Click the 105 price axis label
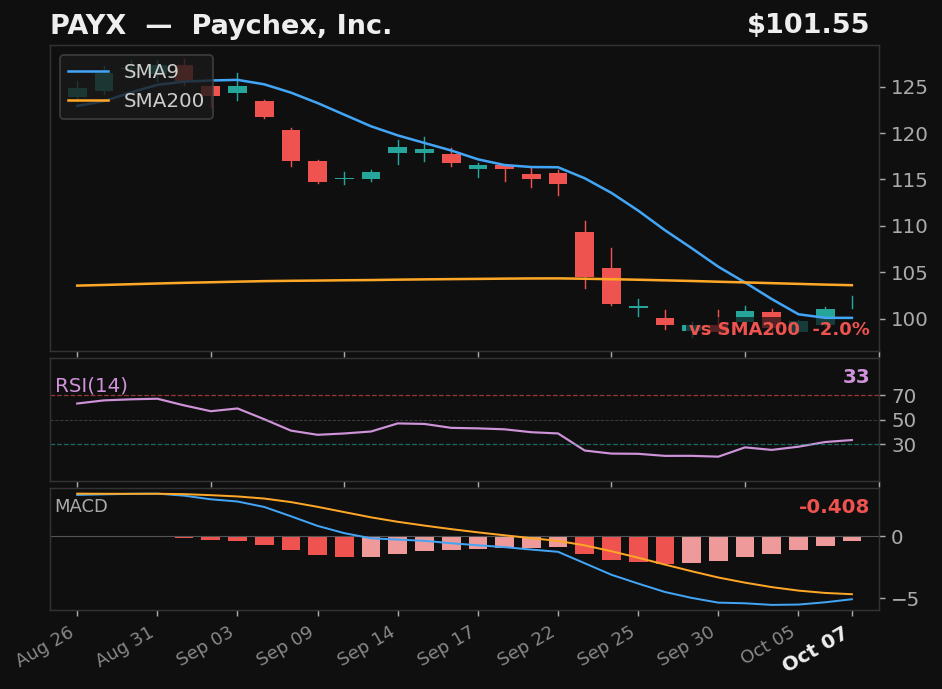 click(909, 273)
